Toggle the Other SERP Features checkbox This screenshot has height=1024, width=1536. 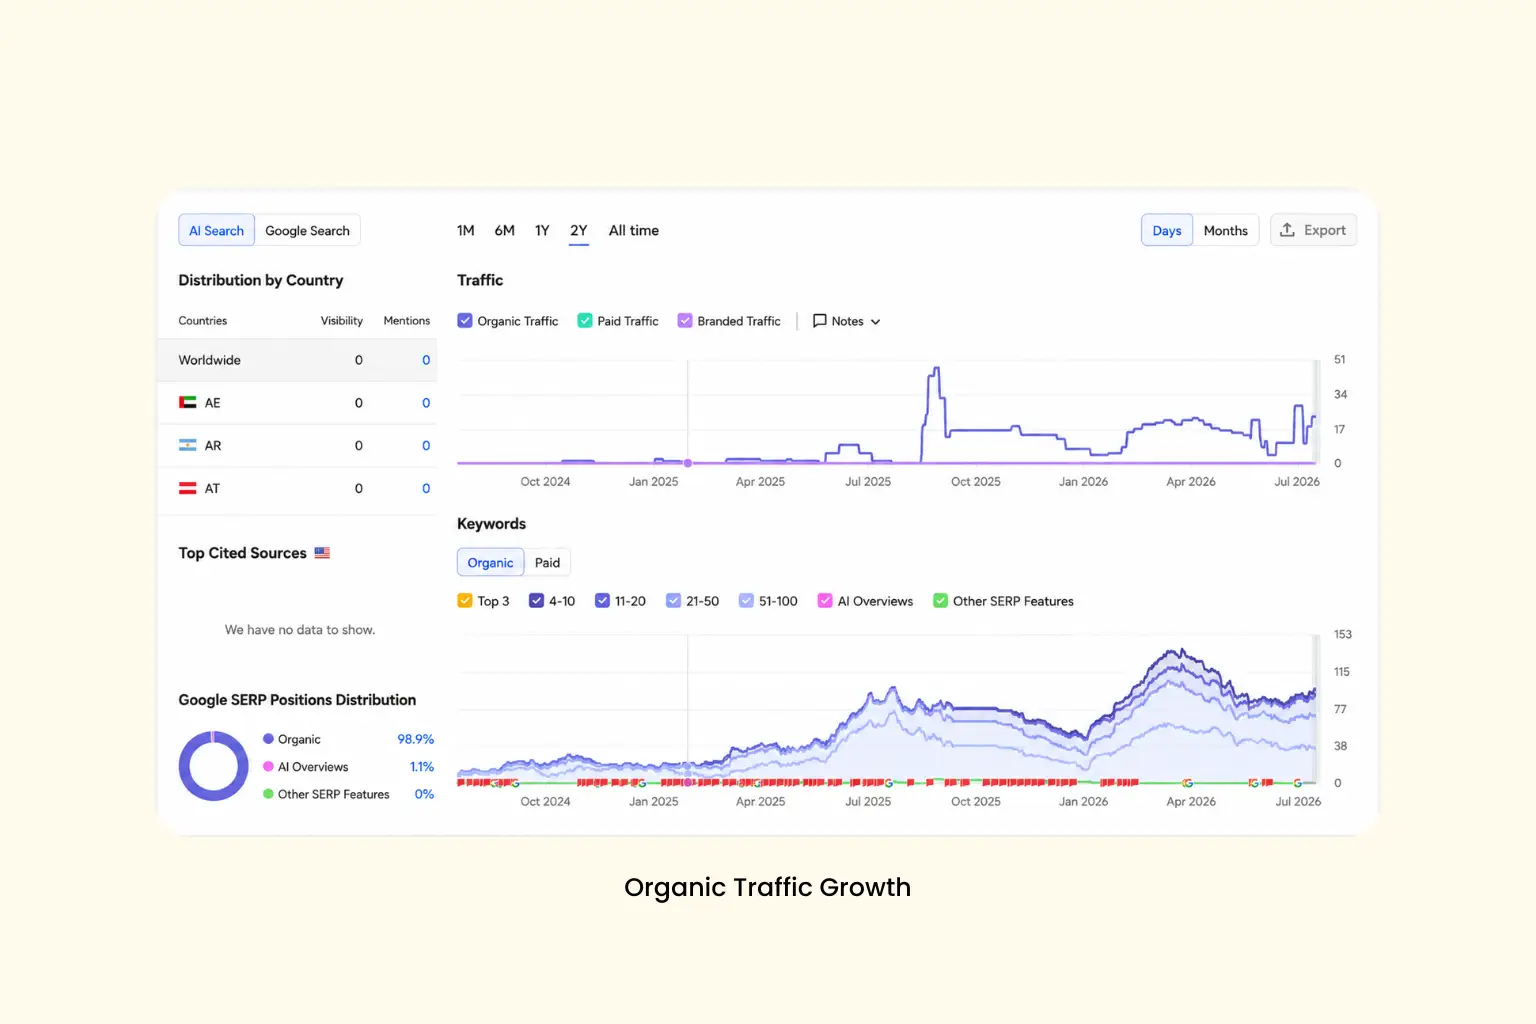pos(940,601)
